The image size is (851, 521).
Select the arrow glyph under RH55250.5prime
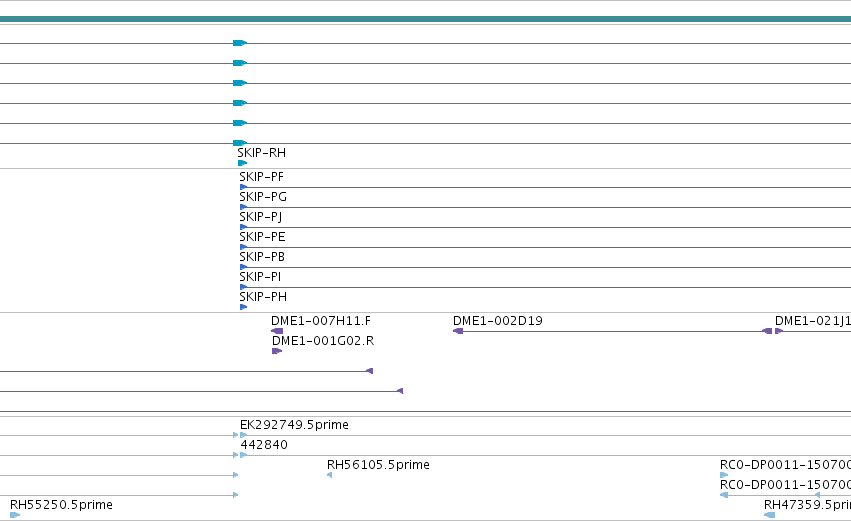(x=15, y=515)
